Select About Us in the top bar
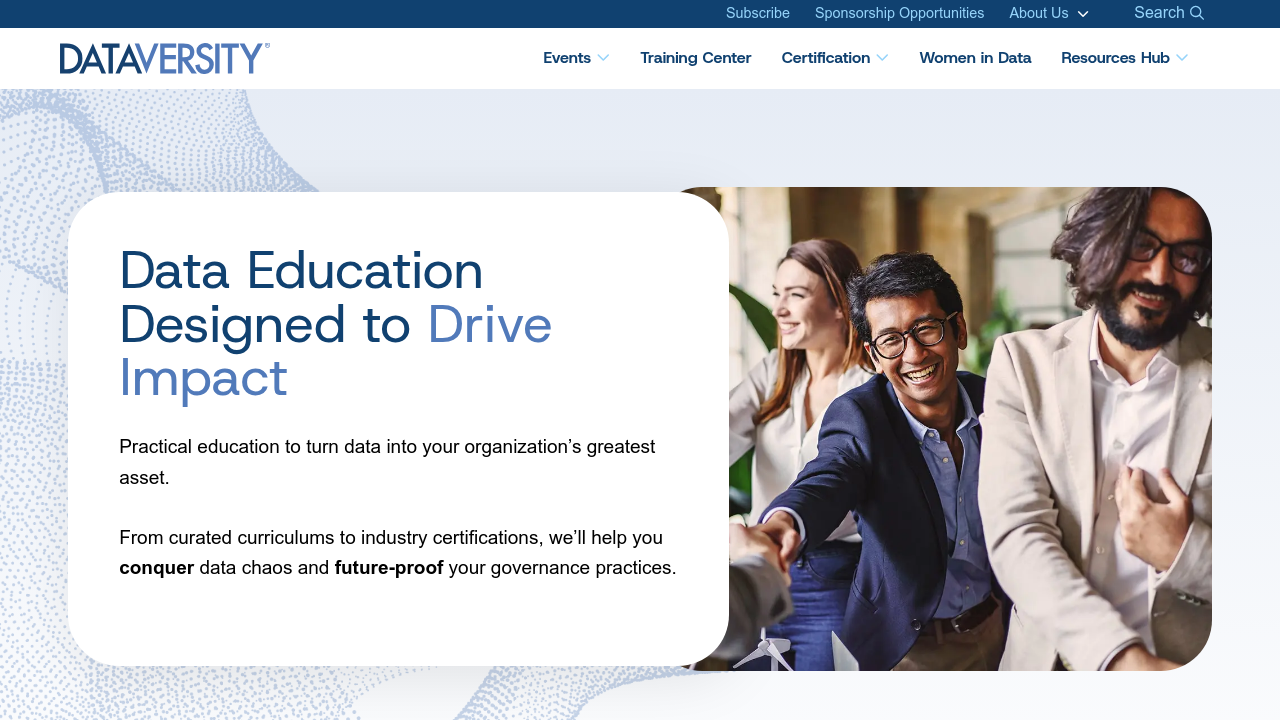Screen dimensions: 1280x720 (x=1038, y=13)
